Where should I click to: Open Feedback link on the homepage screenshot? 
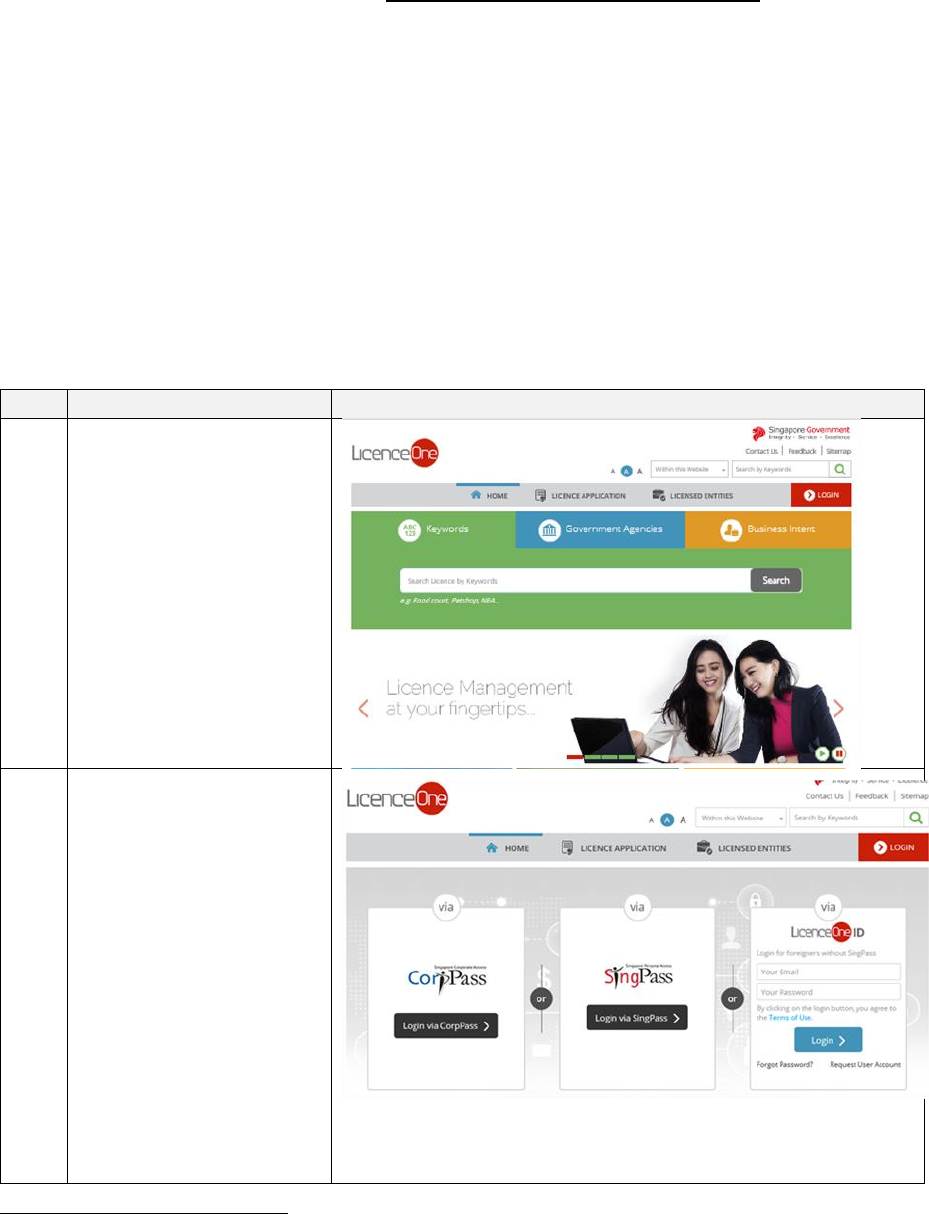tap(802, 452)
